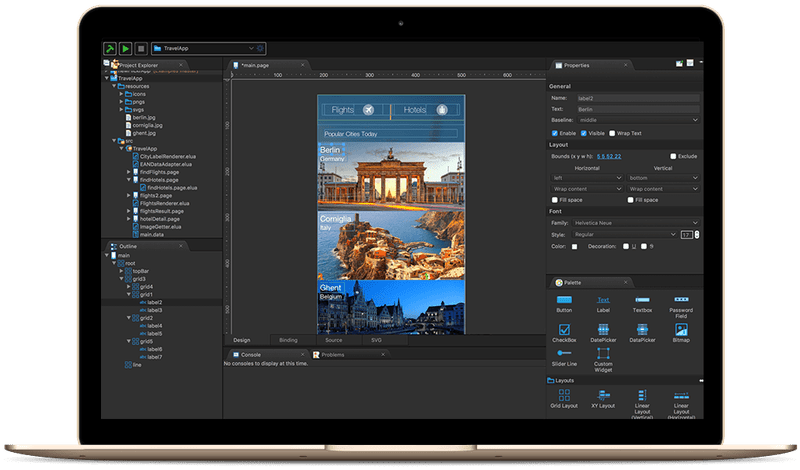The height and width of the screenshot is (470, 800).
Task: Click the Stop square toolbar button
Action: (x=141, y=48)
